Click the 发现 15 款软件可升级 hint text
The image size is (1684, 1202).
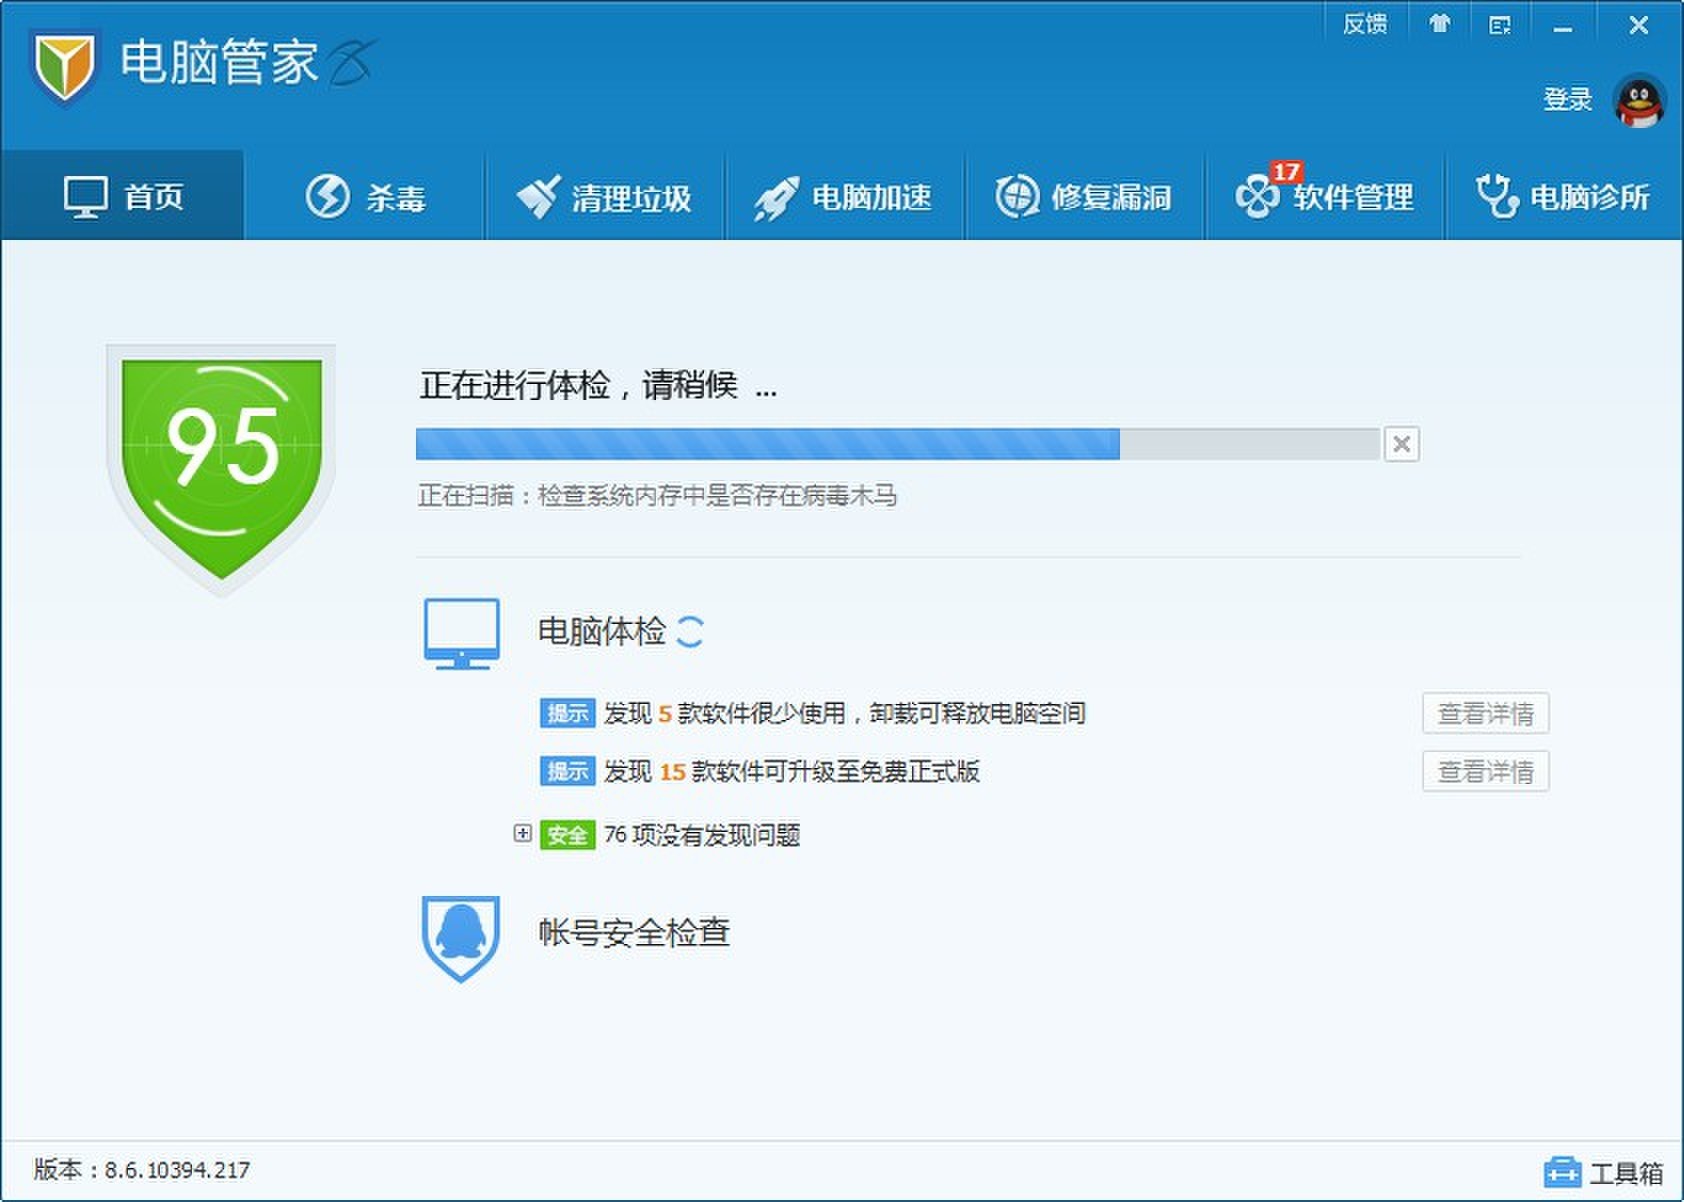click(792, 771)
